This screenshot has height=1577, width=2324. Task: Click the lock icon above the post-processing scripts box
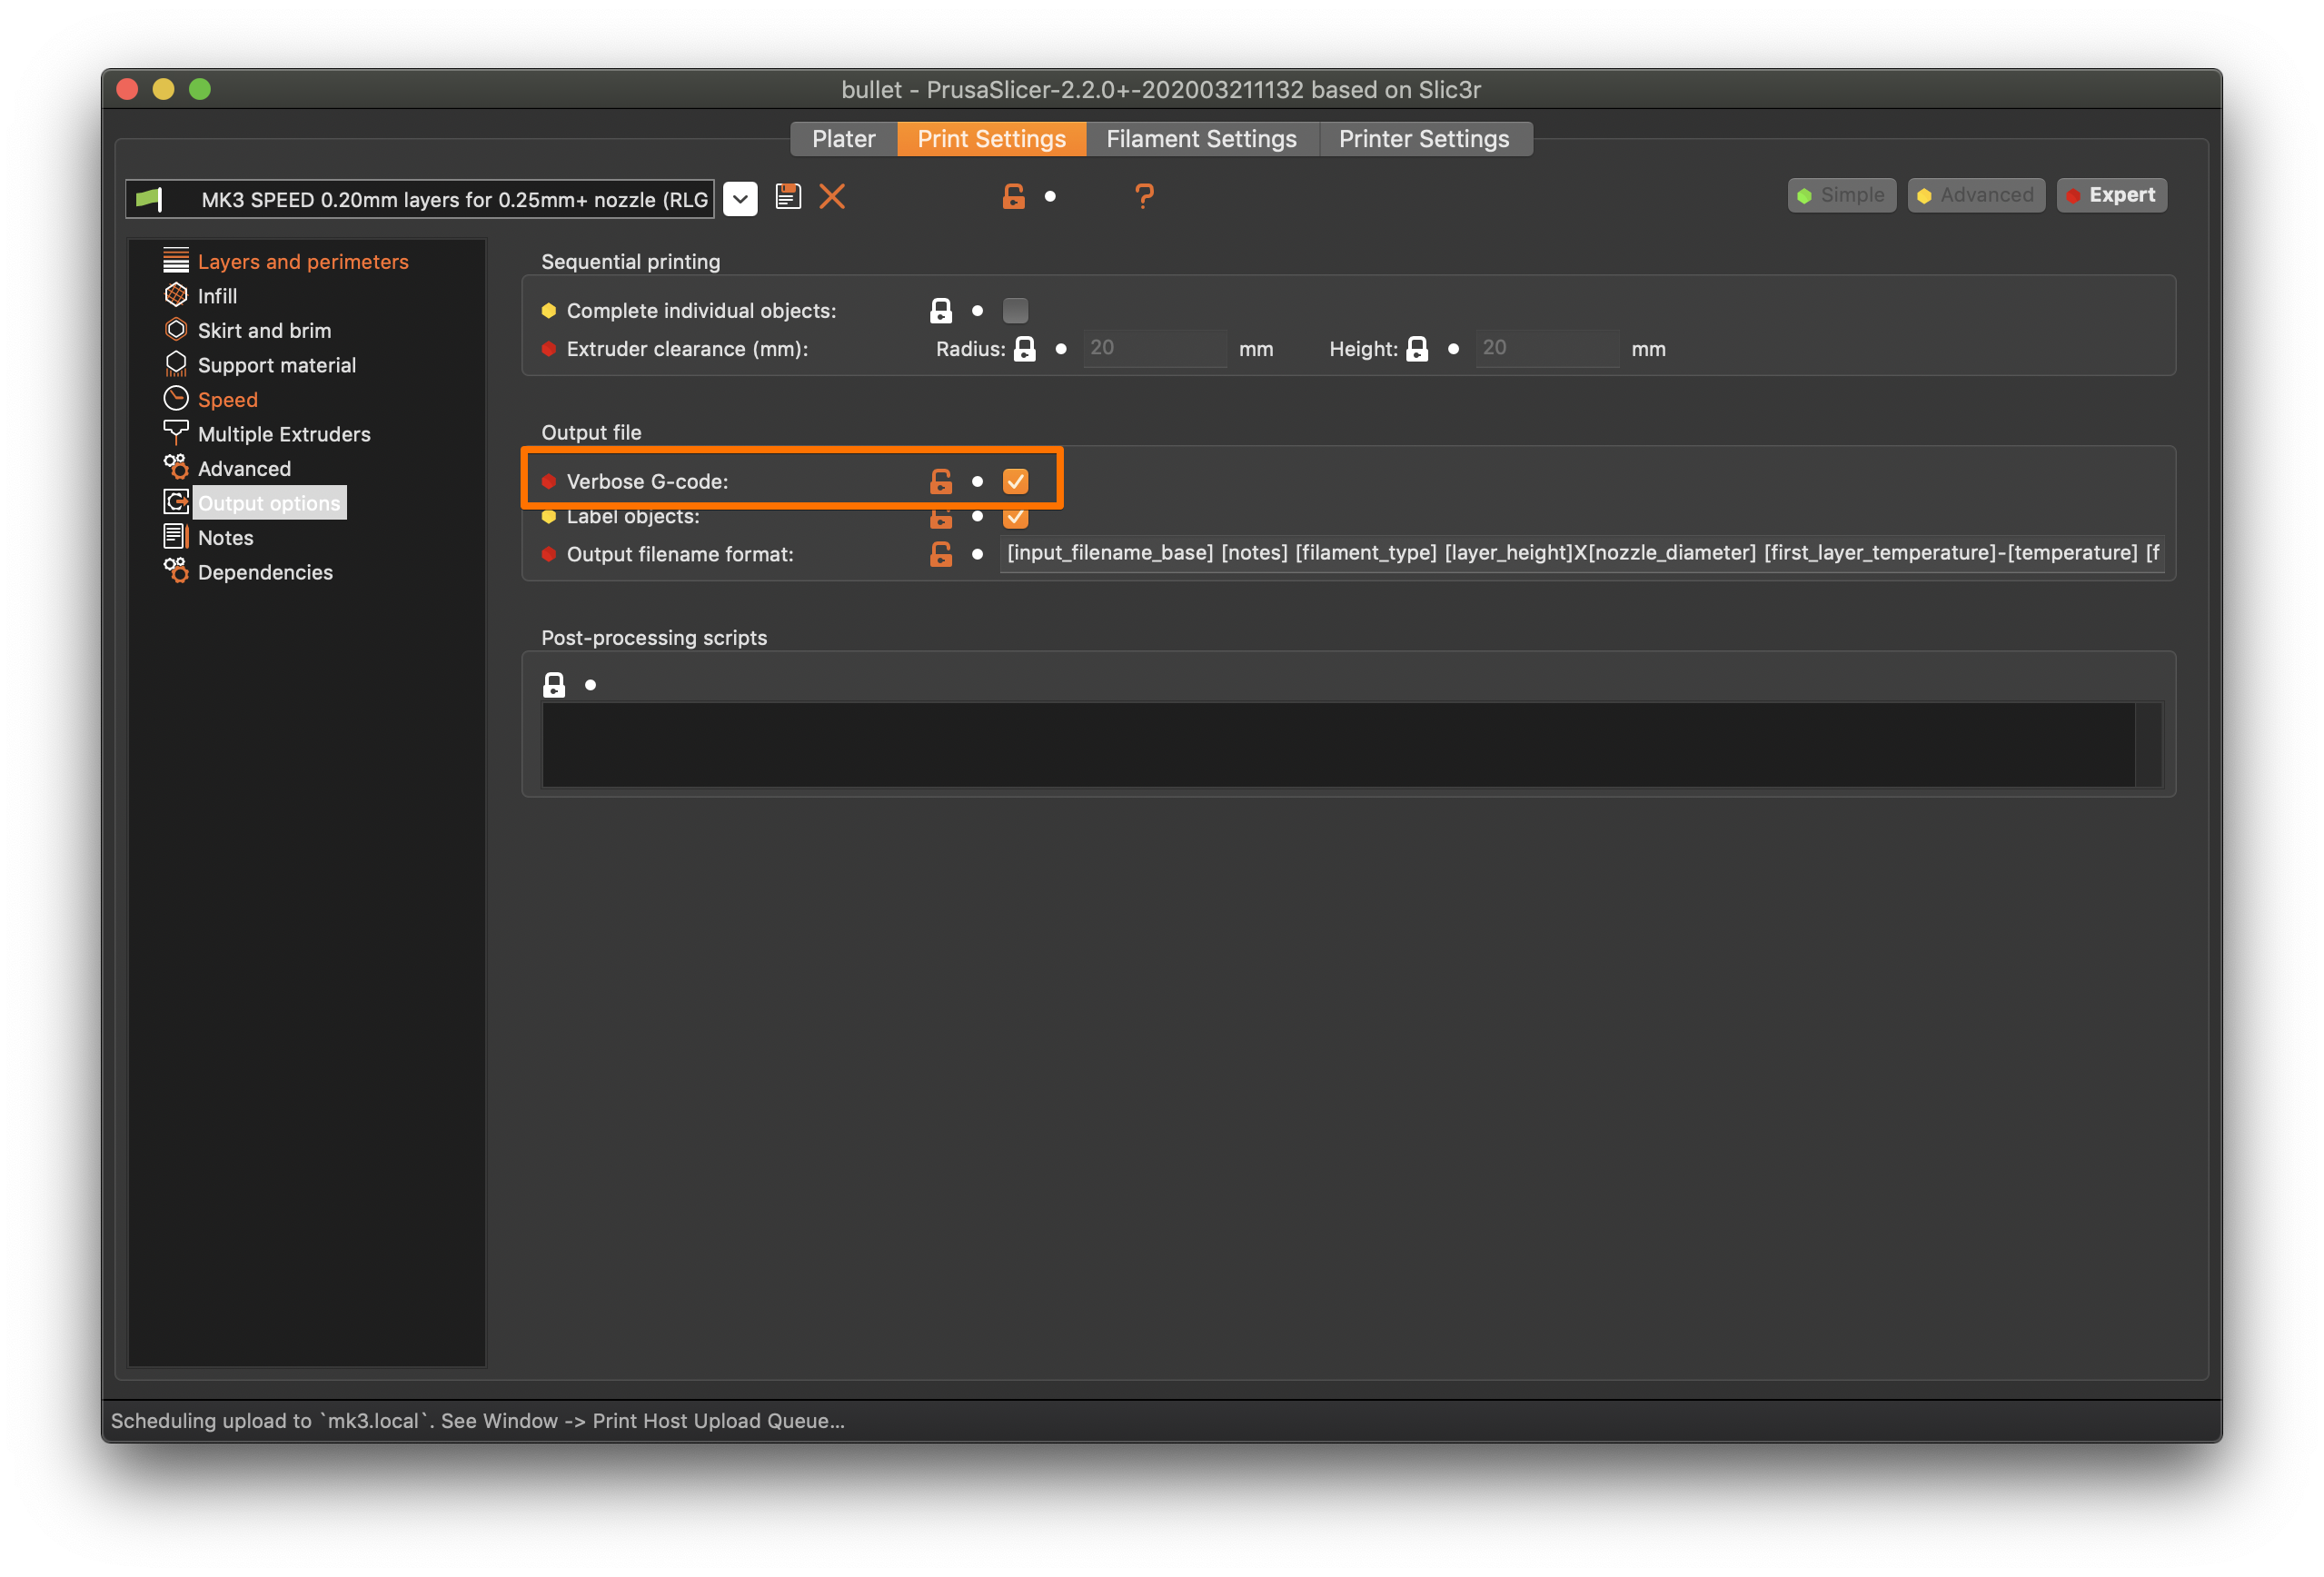click(554, 685)
